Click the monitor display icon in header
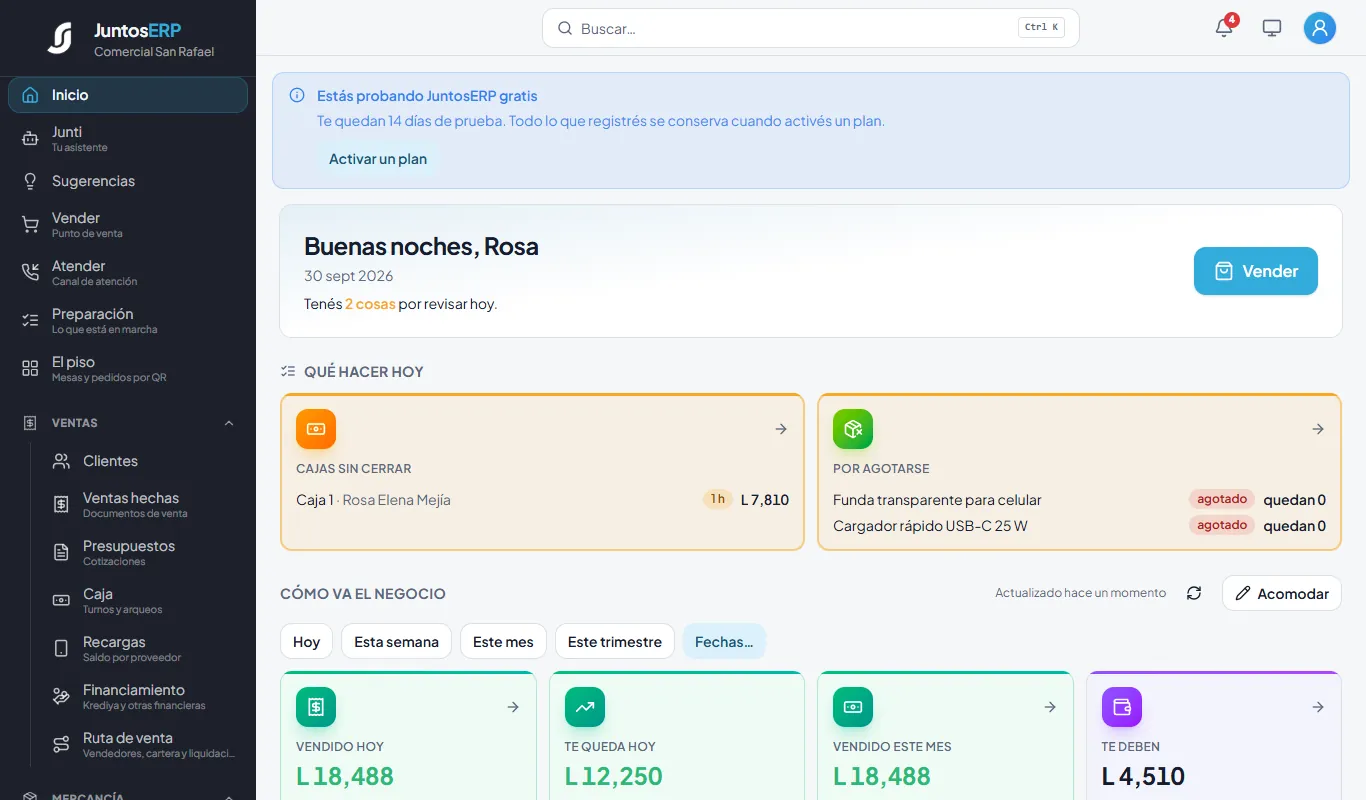The height and width of the screenshot is (800, 1366). pyautogui.click(x=1272, y=28)
